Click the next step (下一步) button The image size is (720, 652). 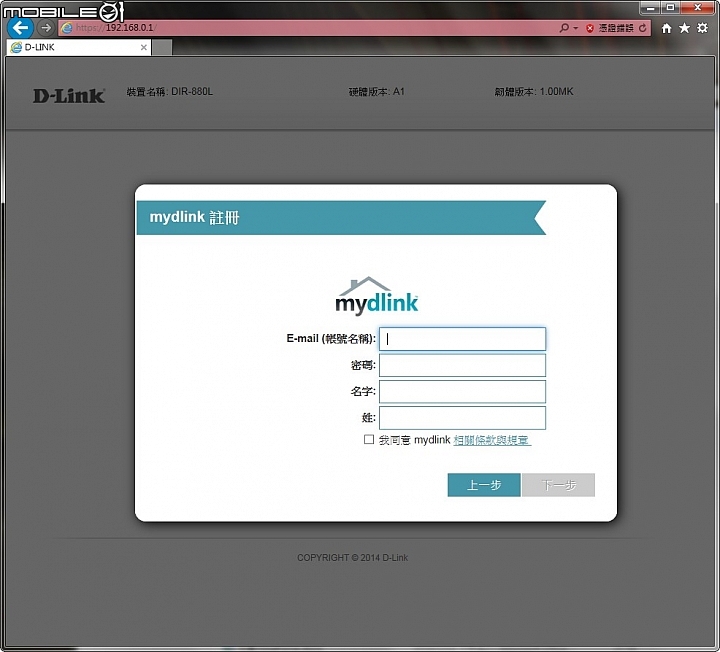[x=558, y=485]
